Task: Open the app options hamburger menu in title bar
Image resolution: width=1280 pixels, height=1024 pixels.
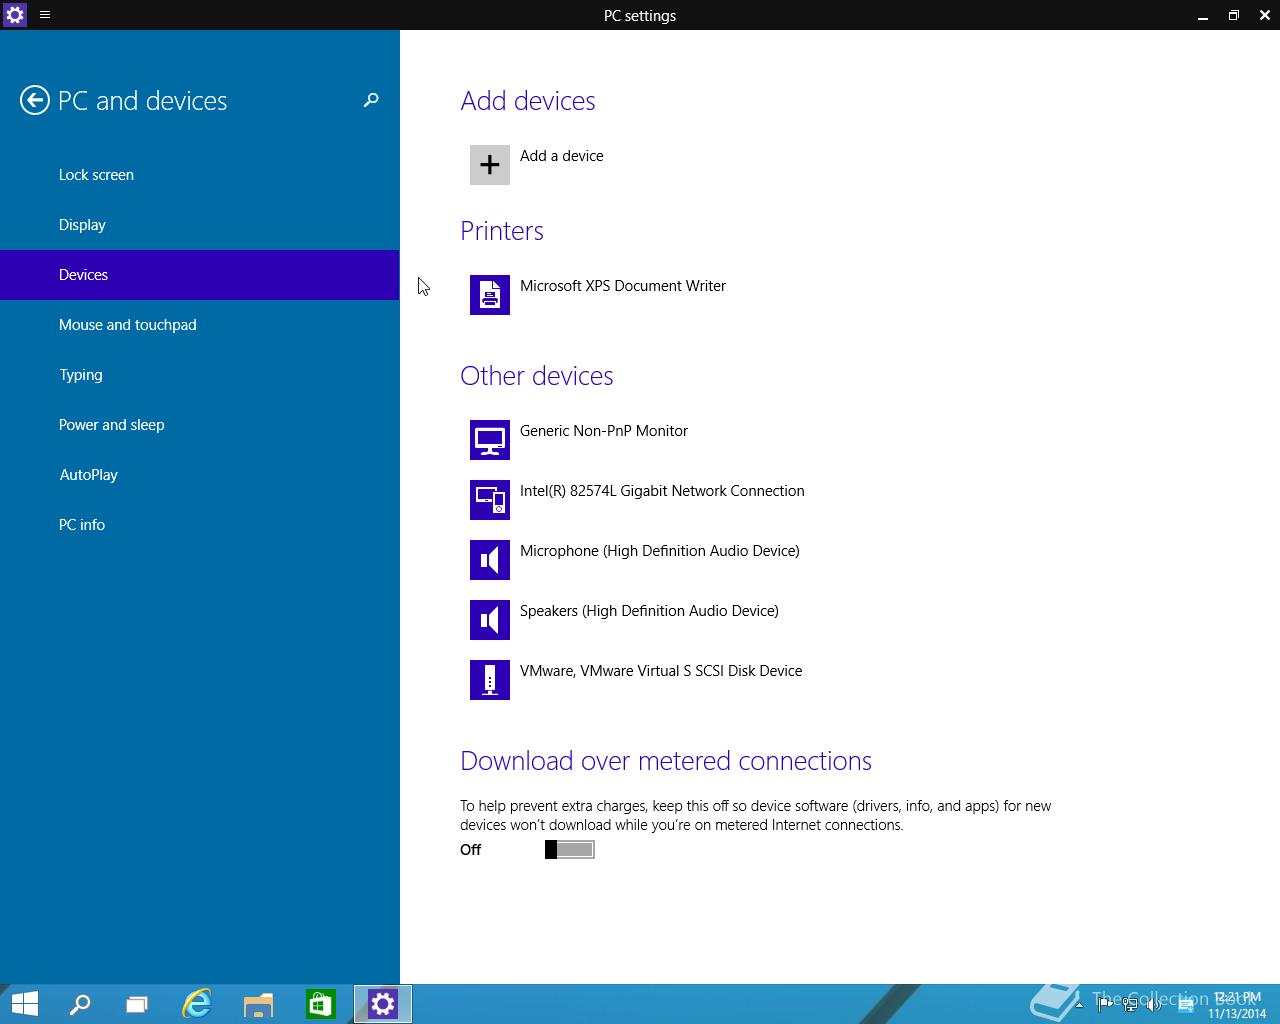Action: [x=45, y=15]
